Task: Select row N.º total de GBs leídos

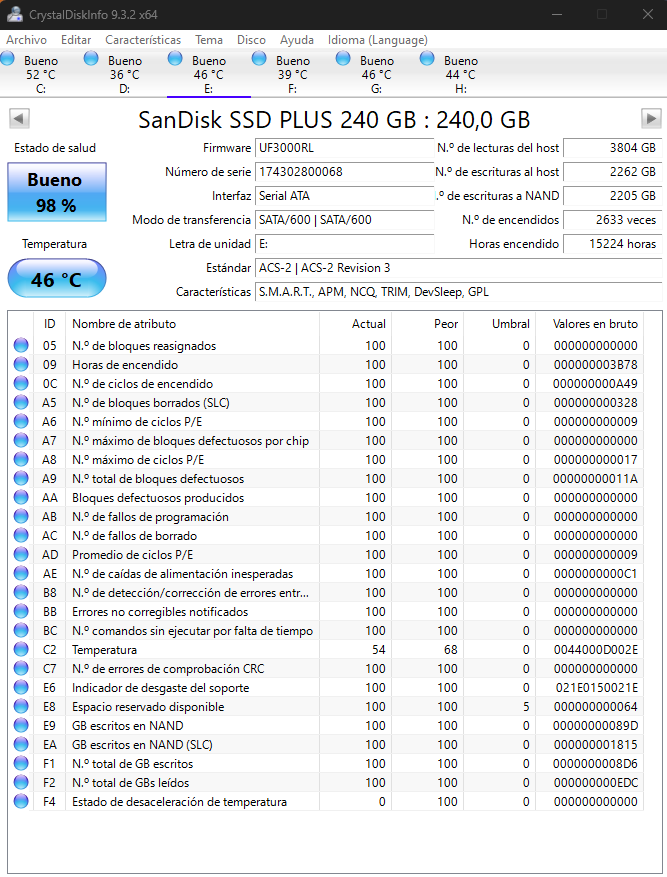Action: tap(326, 782)
